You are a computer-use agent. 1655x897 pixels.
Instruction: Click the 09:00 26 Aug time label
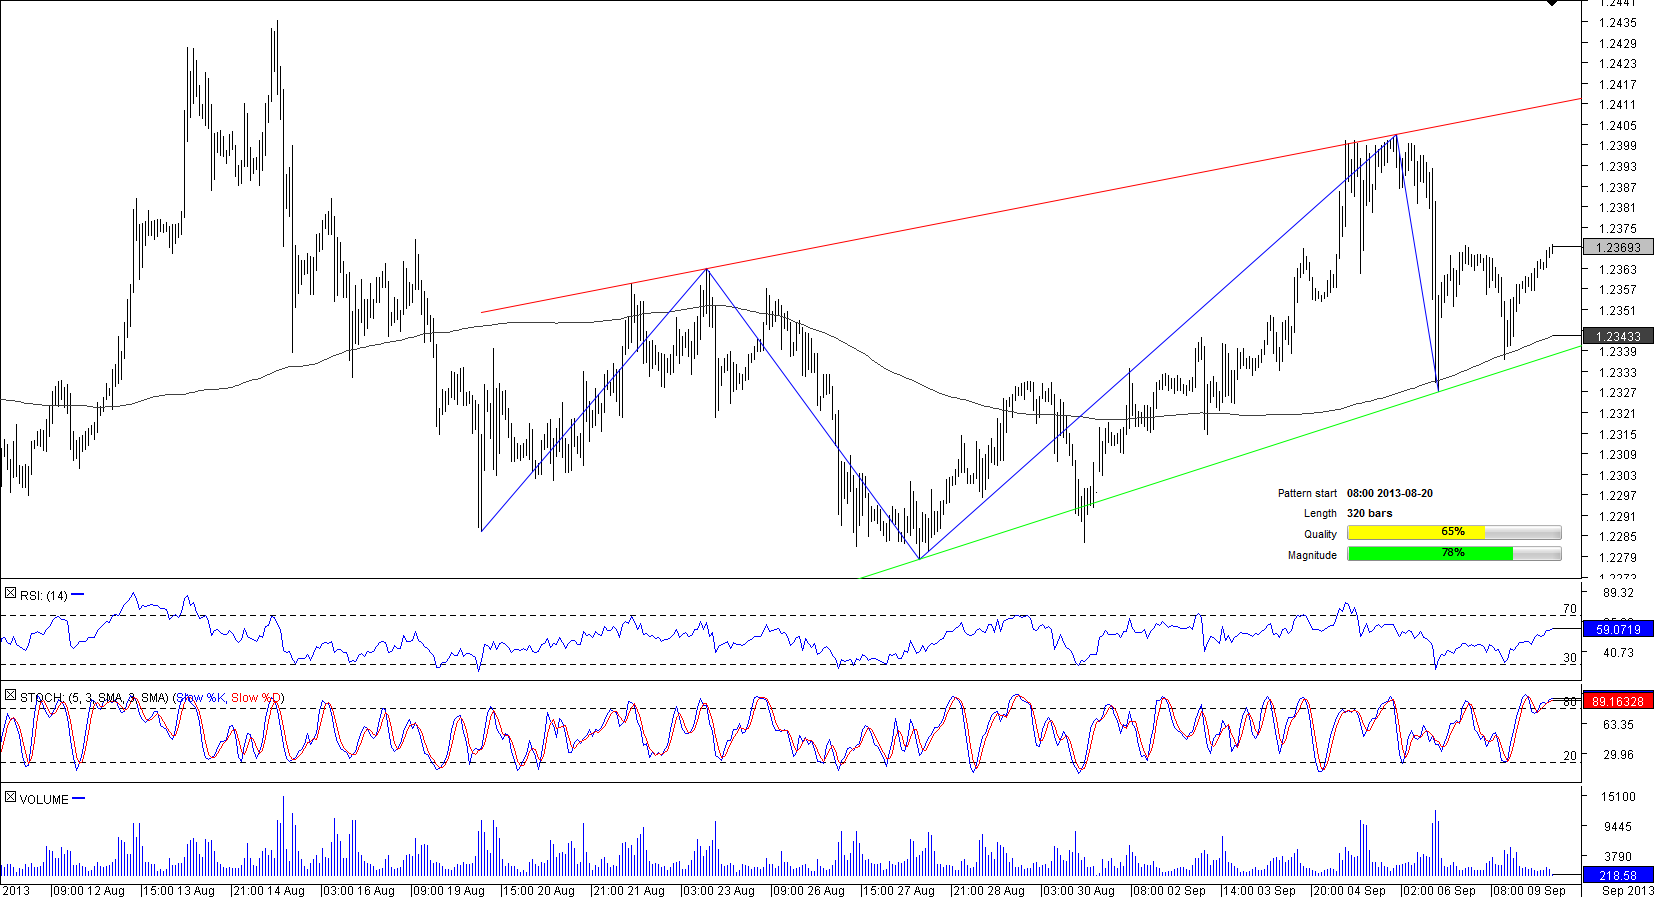pyautogui.click(x=809, y=890)
